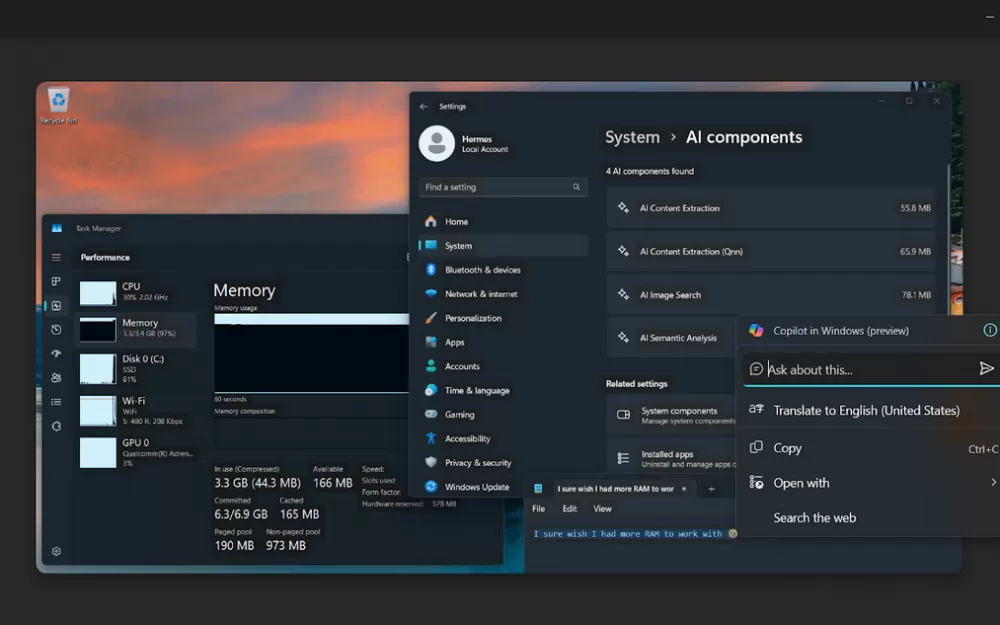This screenshot has width=1000, height=625.
Task: Open Task Manager settings gear
Action: coord(56,551)
